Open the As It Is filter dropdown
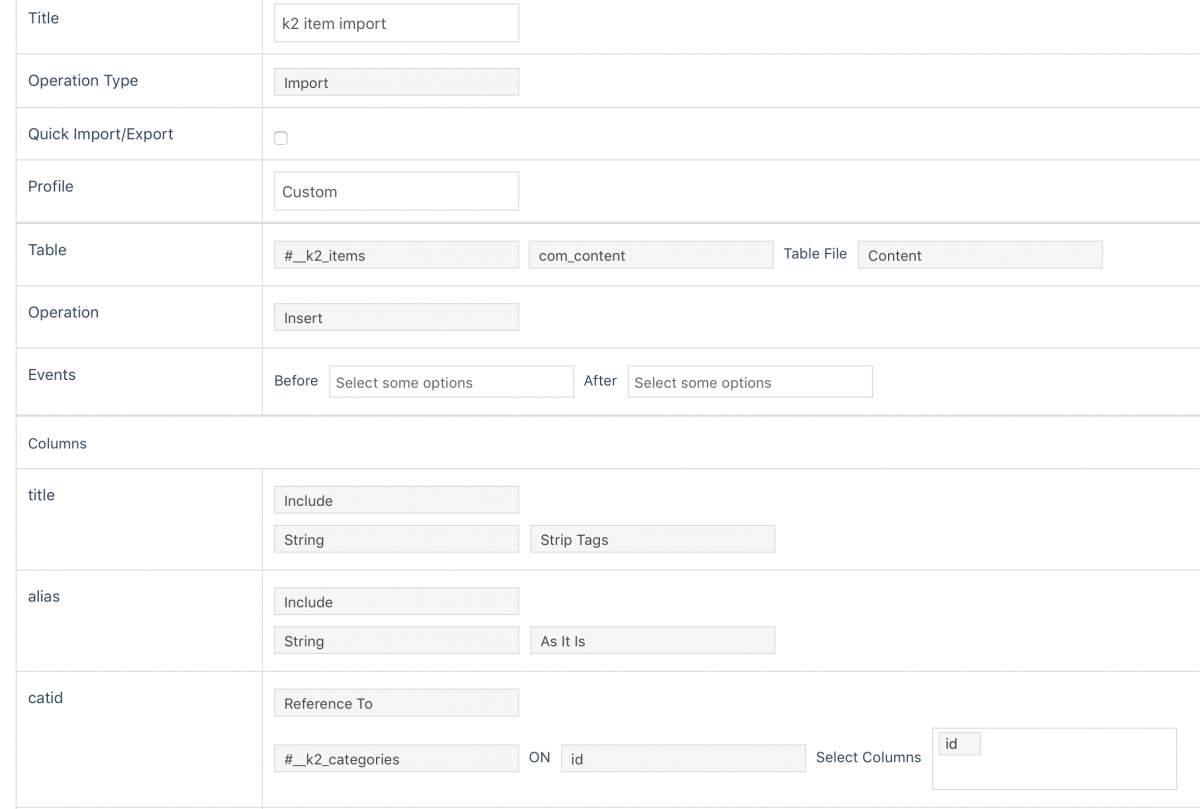The image size is (1200, 809). pyautogui.click(x=652, y=640)
